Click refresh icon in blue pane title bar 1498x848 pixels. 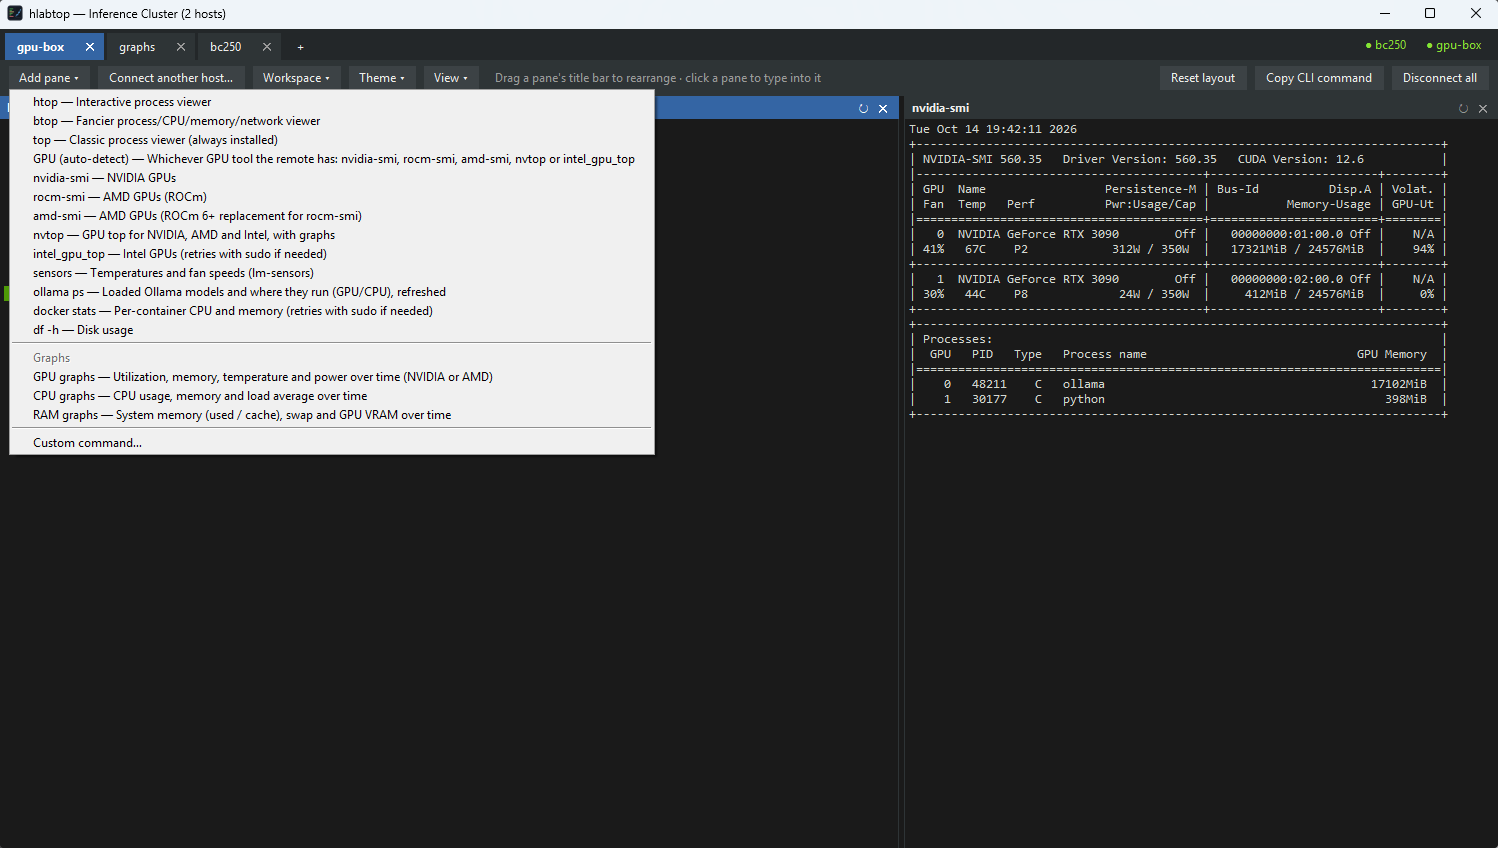[x=863, y=108]
